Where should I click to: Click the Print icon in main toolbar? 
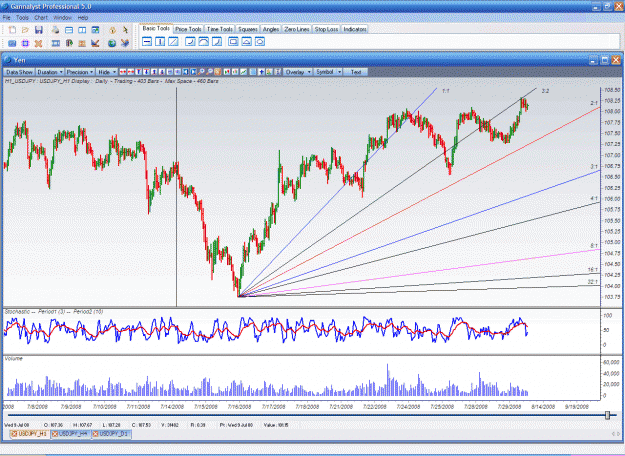coord(55,30)
